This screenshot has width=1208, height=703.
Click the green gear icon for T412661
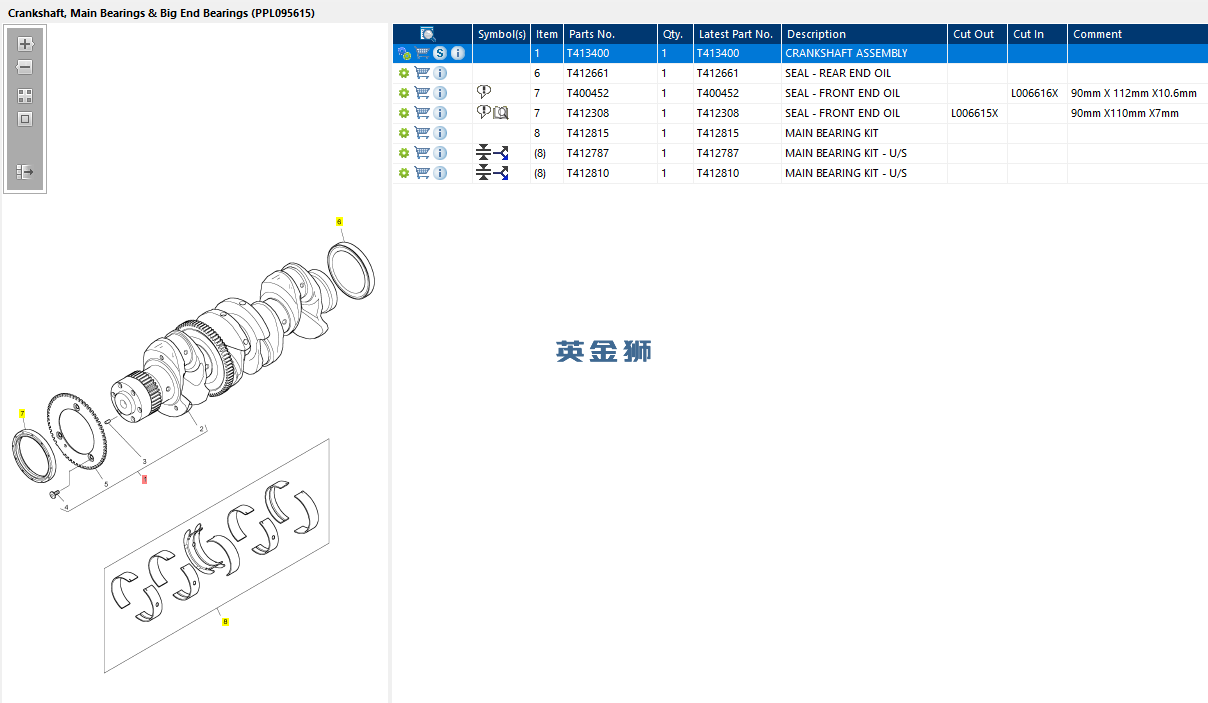[x=404, y=73]
